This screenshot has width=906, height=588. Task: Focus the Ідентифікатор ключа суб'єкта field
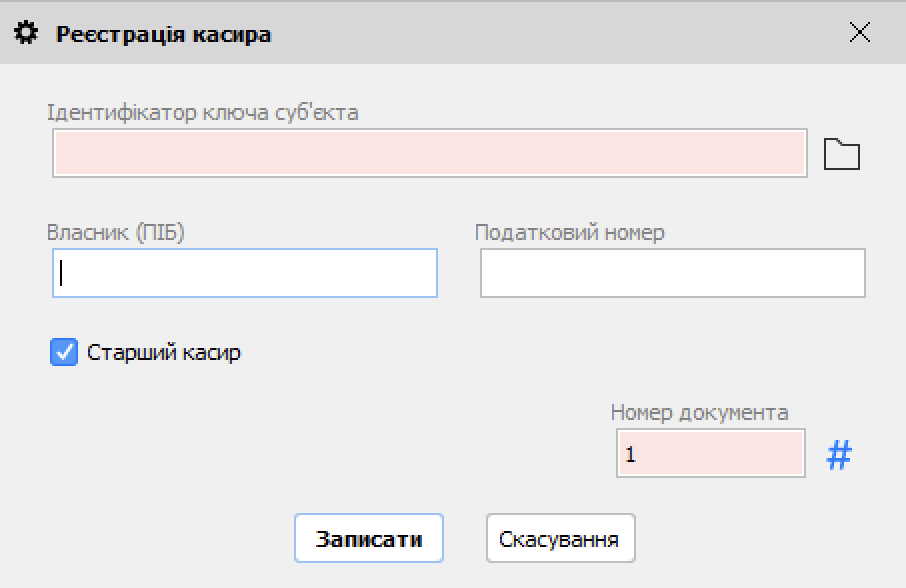[428, 155]
